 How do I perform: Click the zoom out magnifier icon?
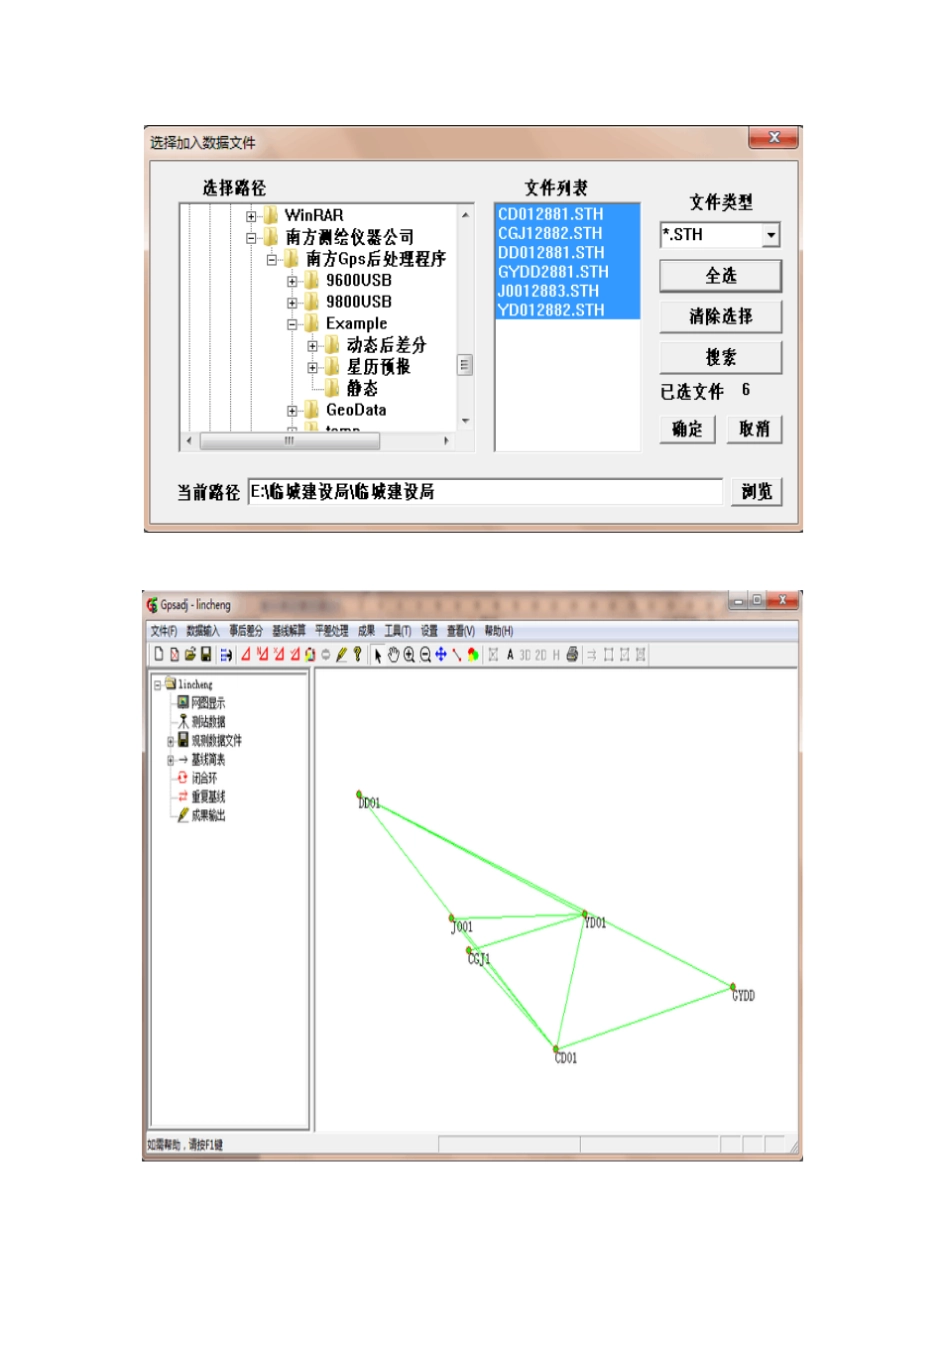(x=425, y=654)
